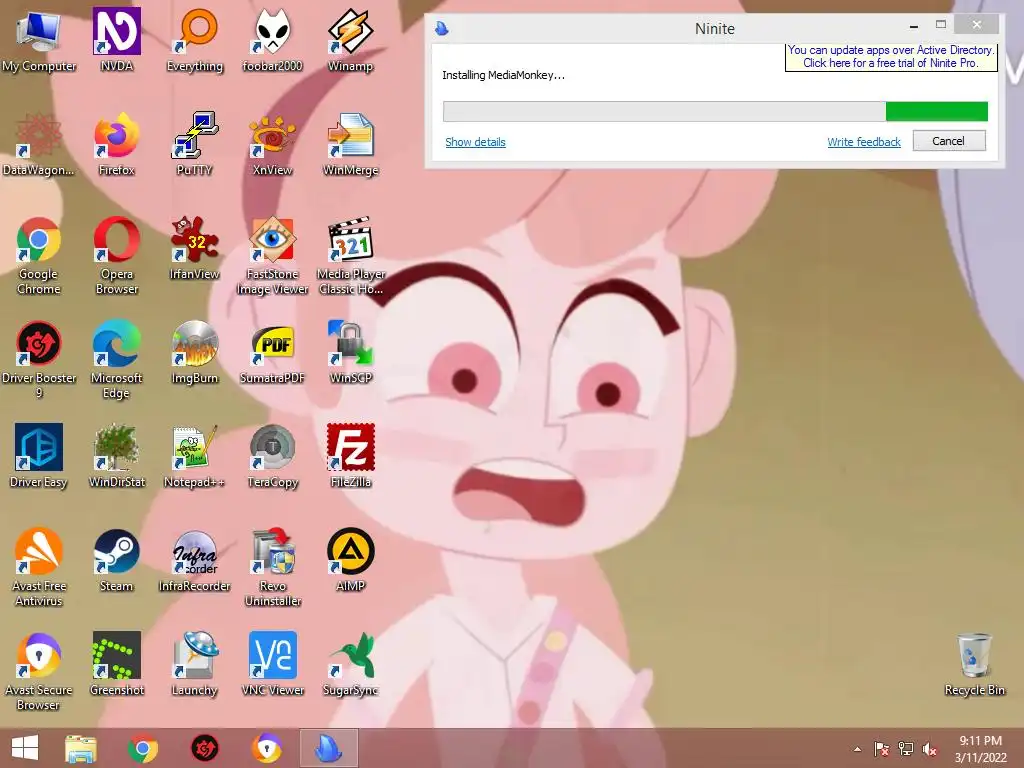Select the InfraRecorder shortcut icon

point(195,560)
